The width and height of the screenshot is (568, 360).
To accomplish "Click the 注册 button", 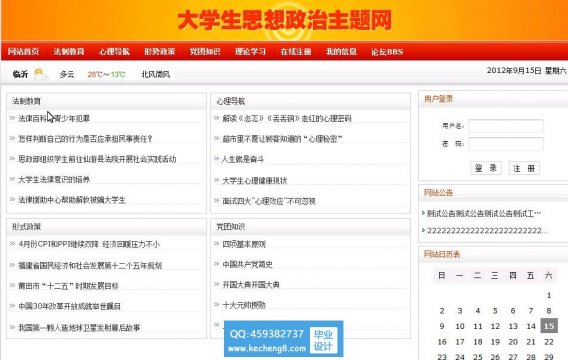I will pyautogui.click(x=524, y=168).
